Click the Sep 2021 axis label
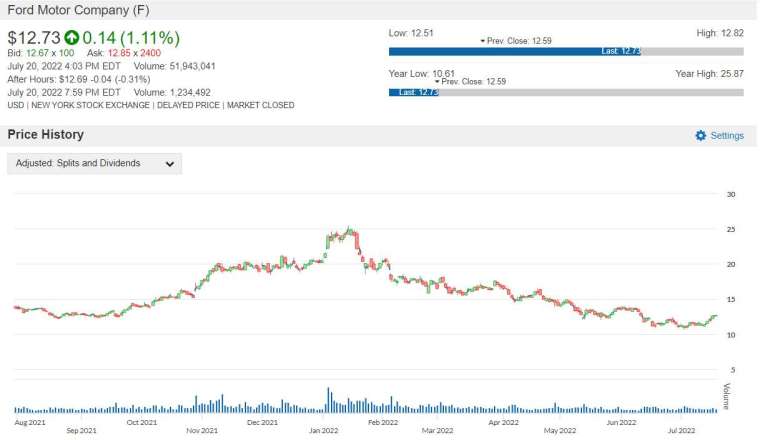Viewport: 760px width, 440px height. coord(81,430)
